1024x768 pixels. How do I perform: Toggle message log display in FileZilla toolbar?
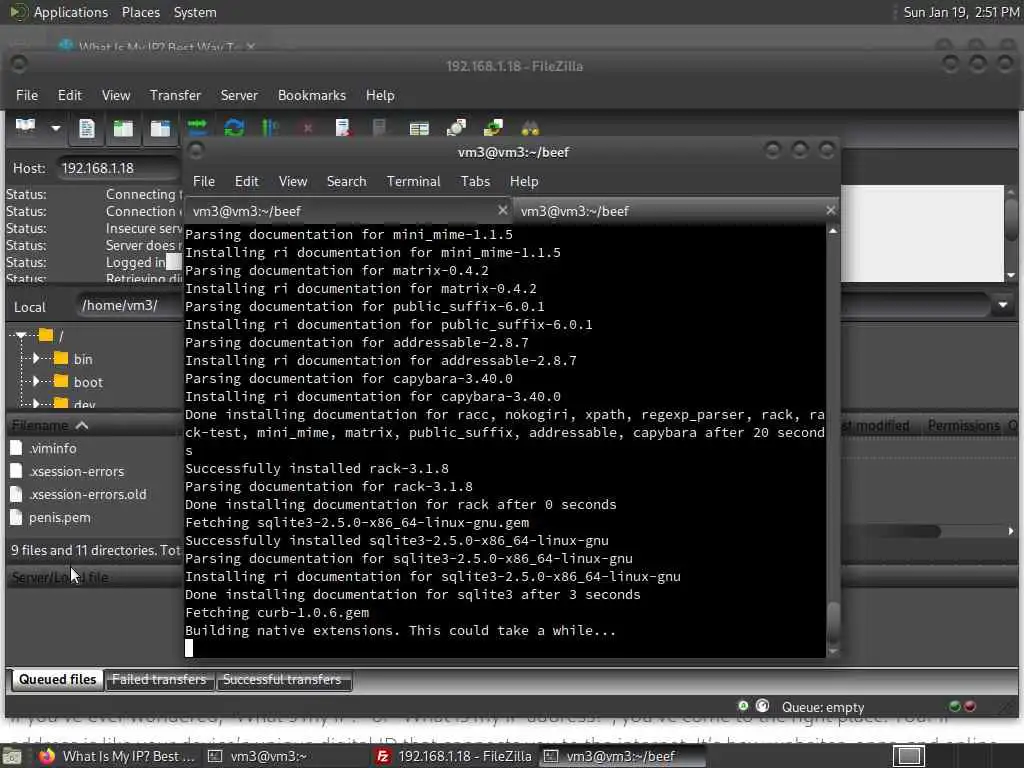[87, 127]
